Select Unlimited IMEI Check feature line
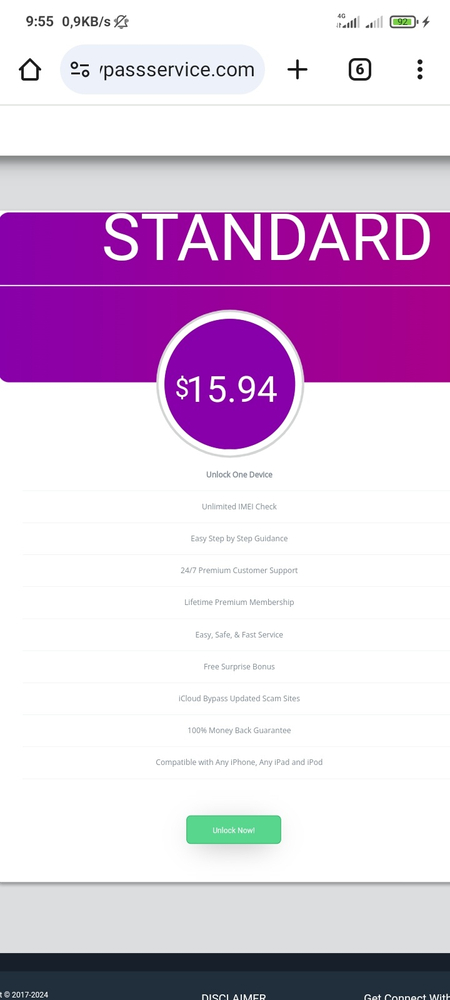Screen dimensions: 450x1000 239,506
